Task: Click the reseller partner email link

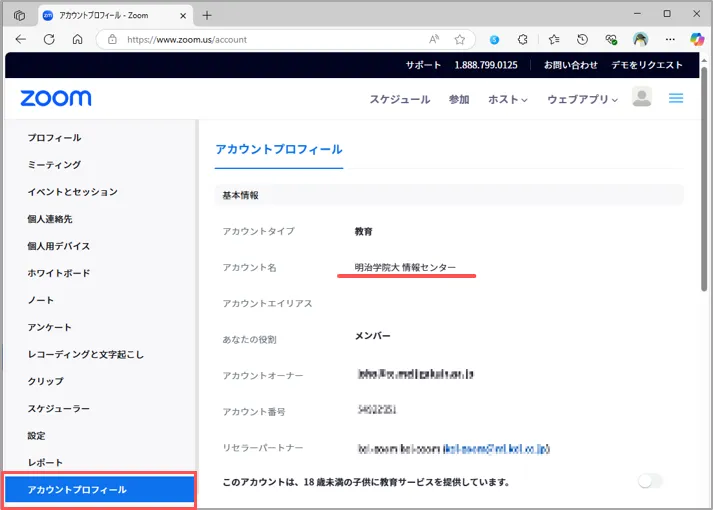Action: click(497, 449)
